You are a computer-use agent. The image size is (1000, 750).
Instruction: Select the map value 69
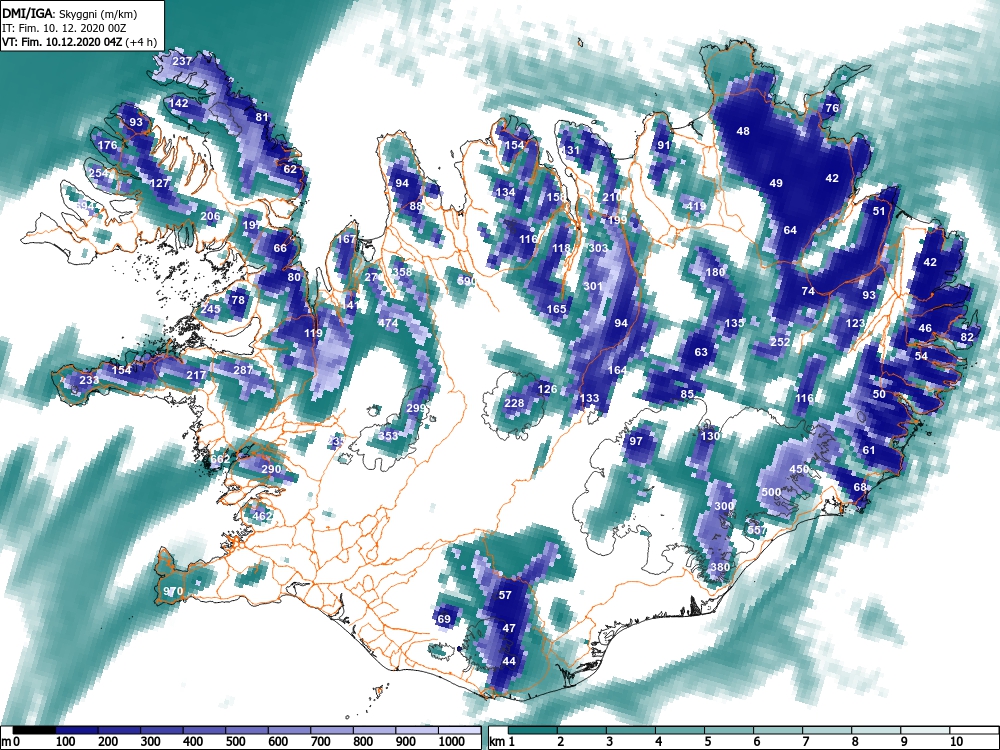click(x=444, y=619)
